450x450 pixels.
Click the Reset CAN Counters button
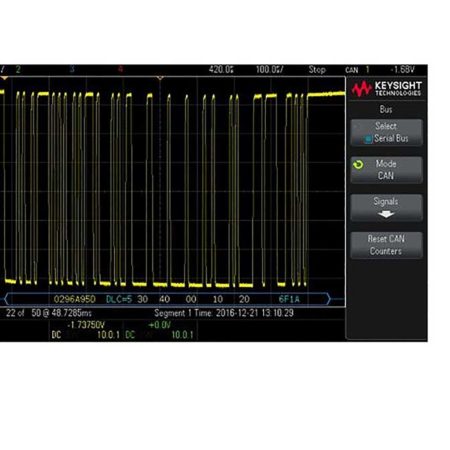pos(387,245)
